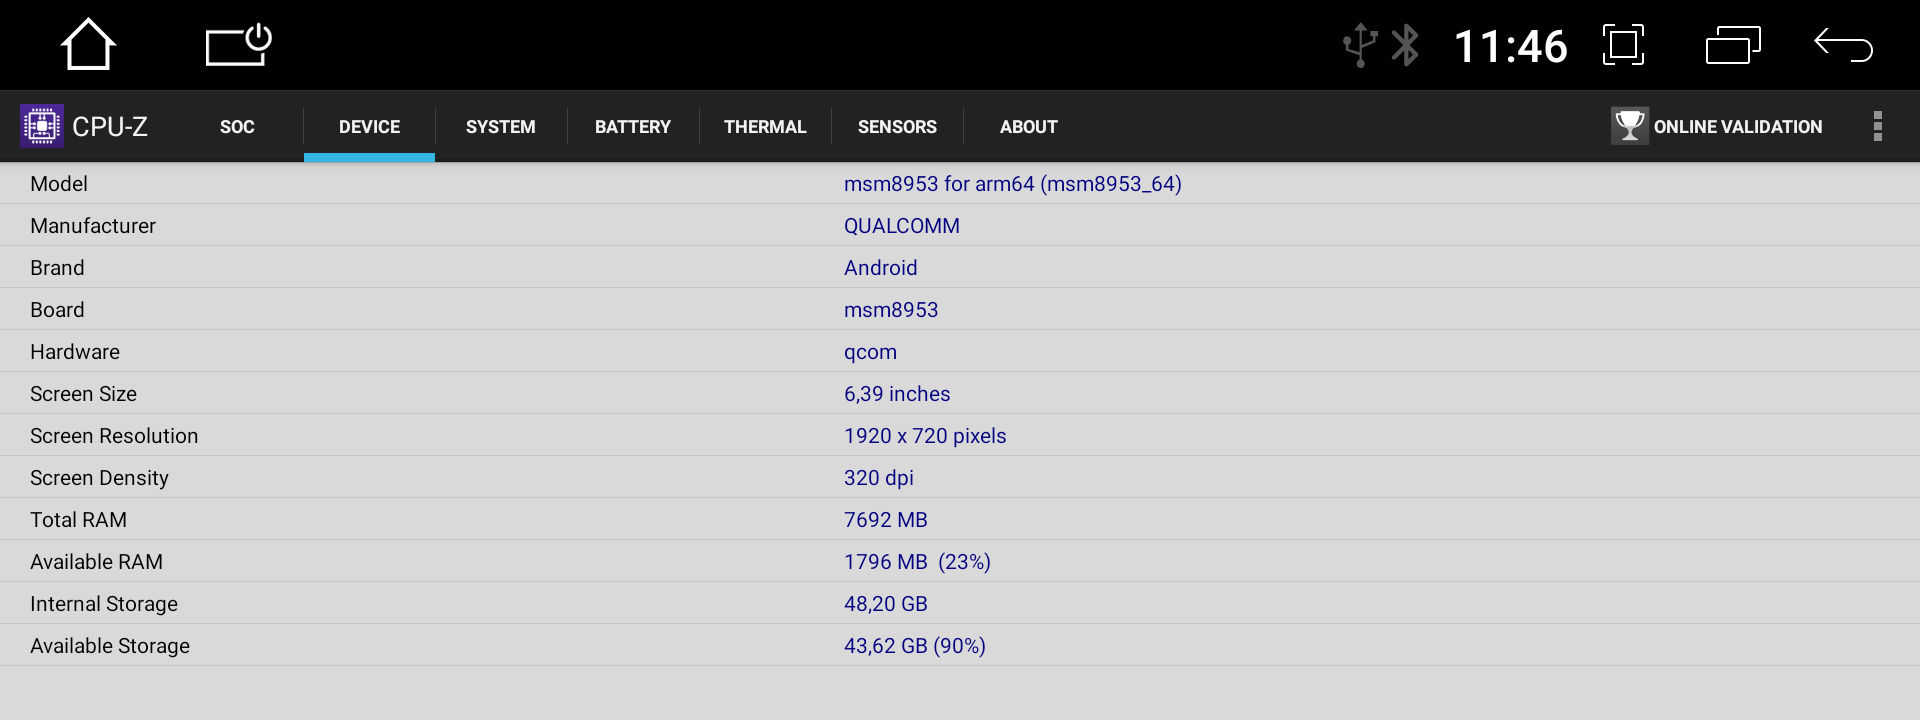
Task: Switch to the SENSORS tab
Action: (x=897, y=127)
